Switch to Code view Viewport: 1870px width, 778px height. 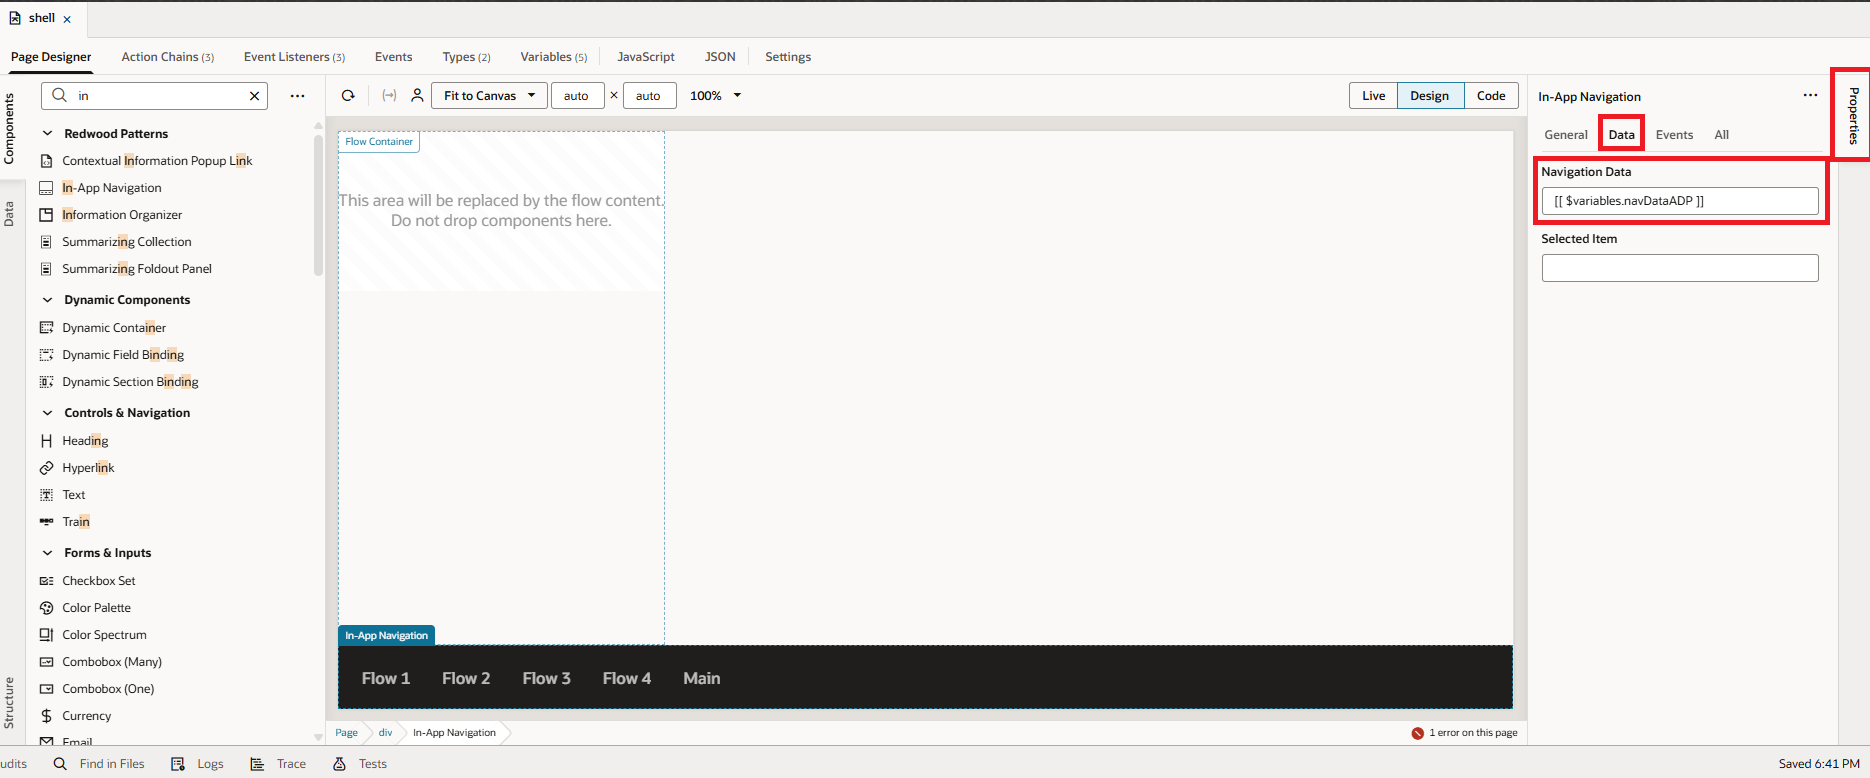(x=1491, y=96)
